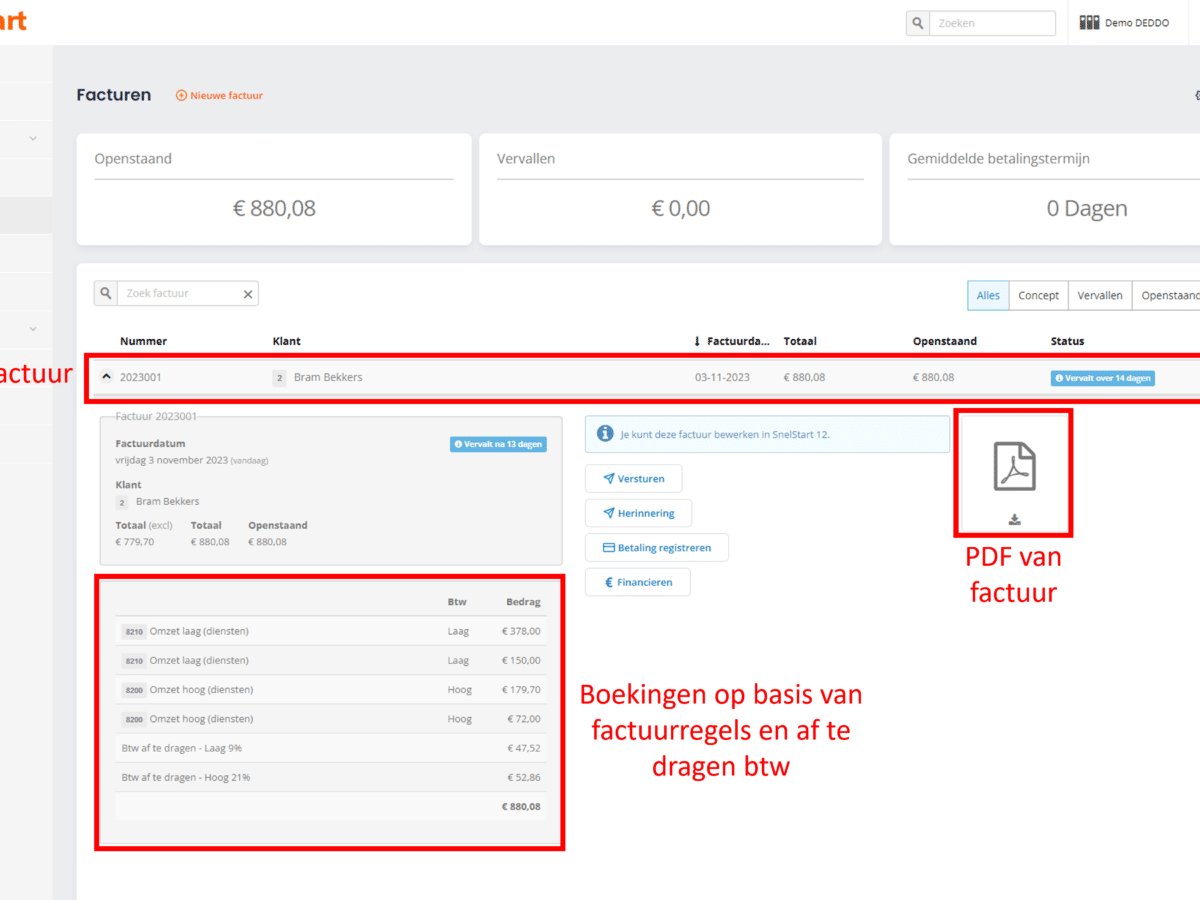Show the Vervallen invoices tab

tap(1099, 295)
